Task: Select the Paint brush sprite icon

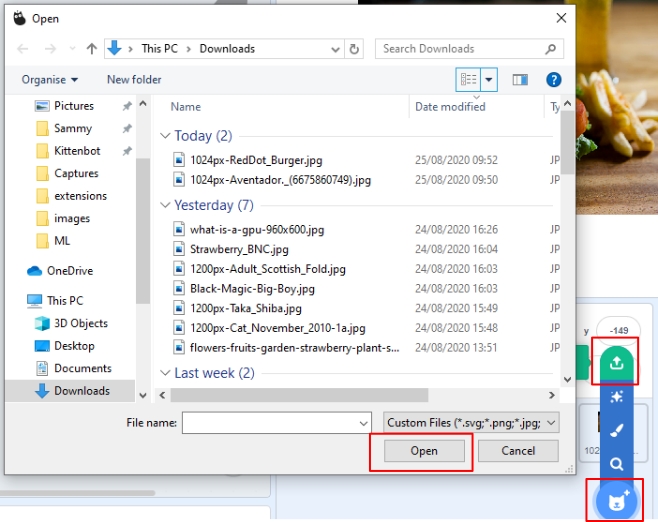Action: (616, 431)
